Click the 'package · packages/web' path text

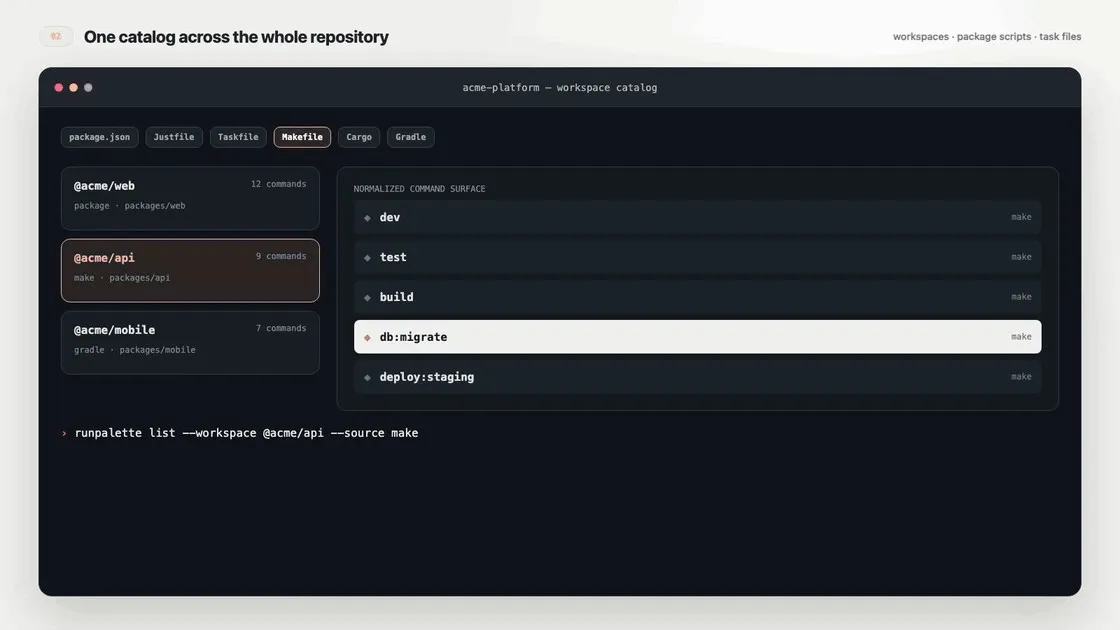(129, 206)
